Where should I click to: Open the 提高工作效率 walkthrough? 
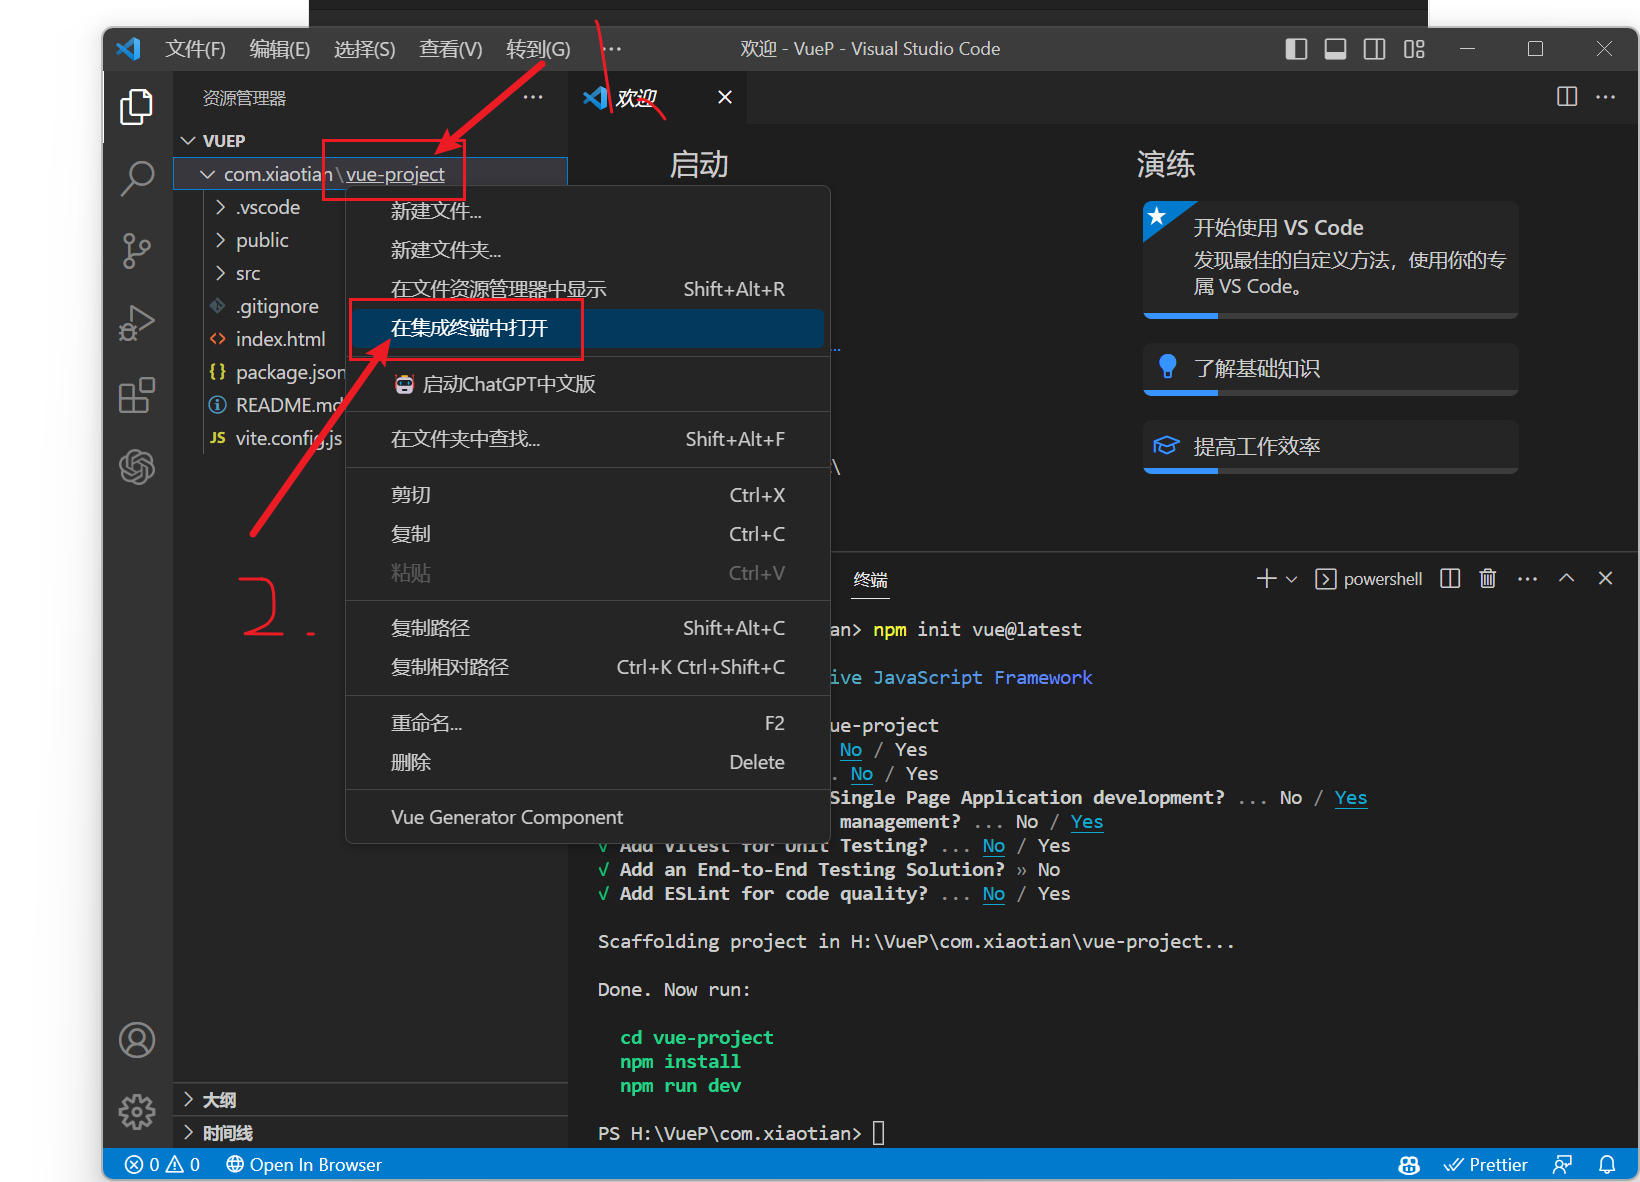(1330, 447)
